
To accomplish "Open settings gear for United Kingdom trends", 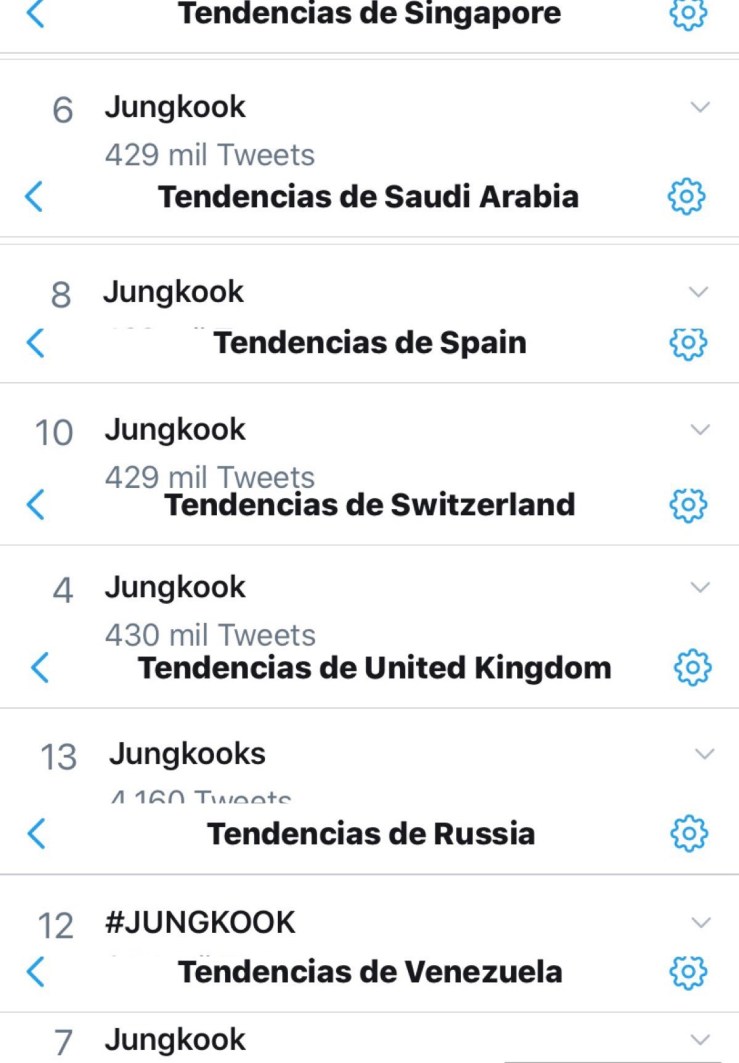I will [x=692, y=667].
